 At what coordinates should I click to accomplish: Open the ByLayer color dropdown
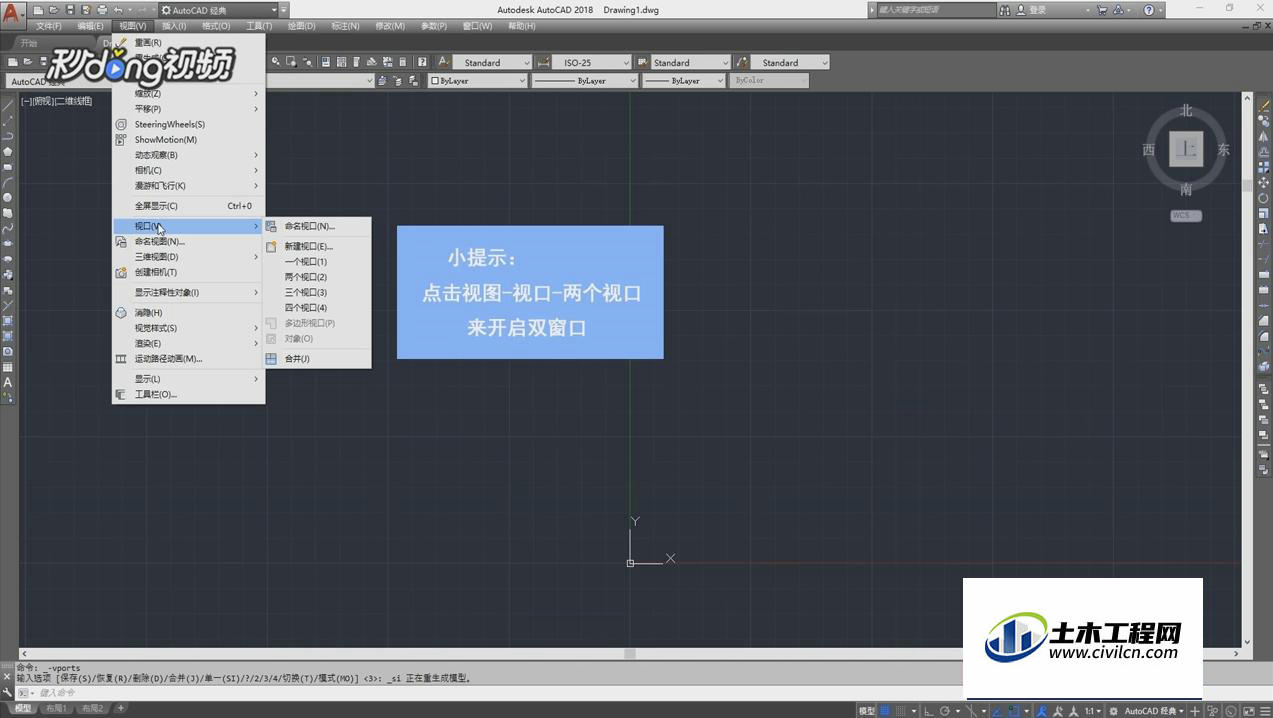click(x=478, y=81)
